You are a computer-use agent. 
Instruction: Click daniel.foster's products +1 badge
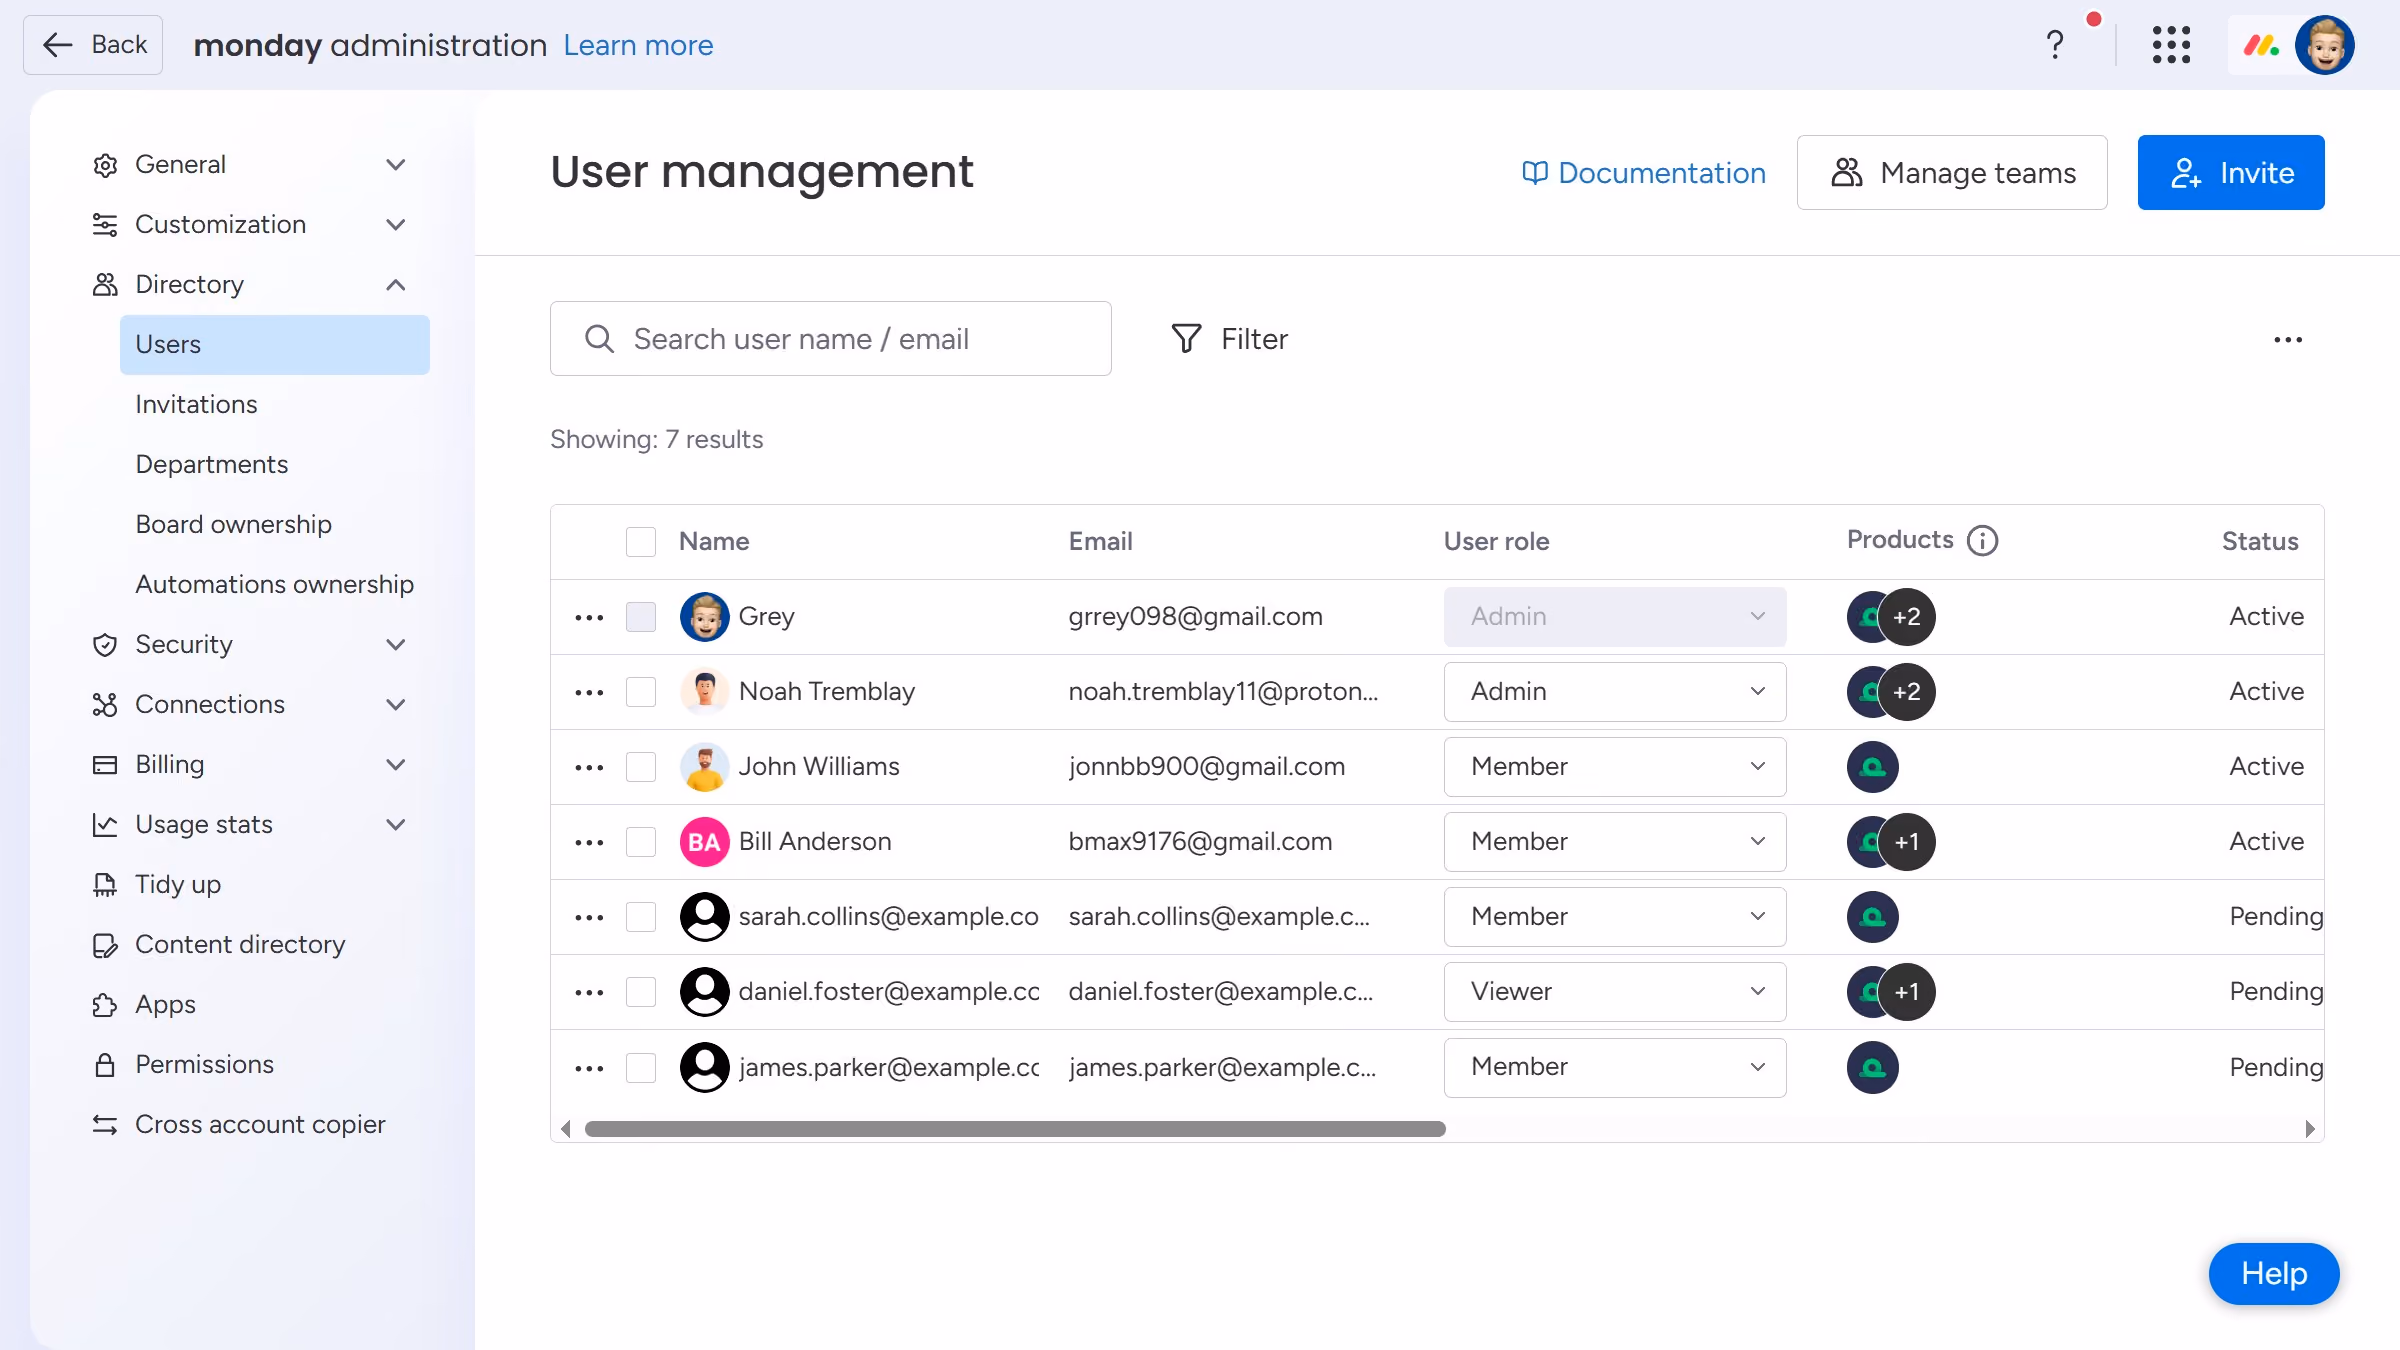click(1907, 992)
